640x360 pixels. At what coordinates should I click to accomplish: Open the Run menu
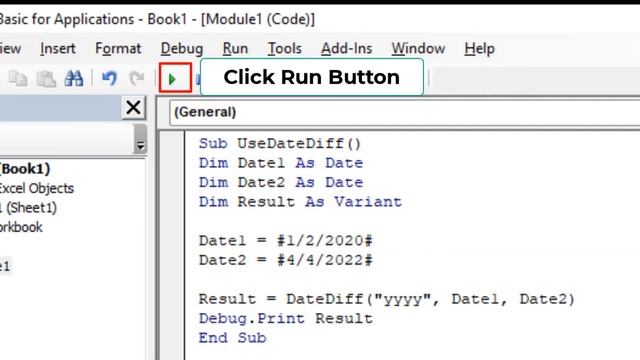pos(235,49)
